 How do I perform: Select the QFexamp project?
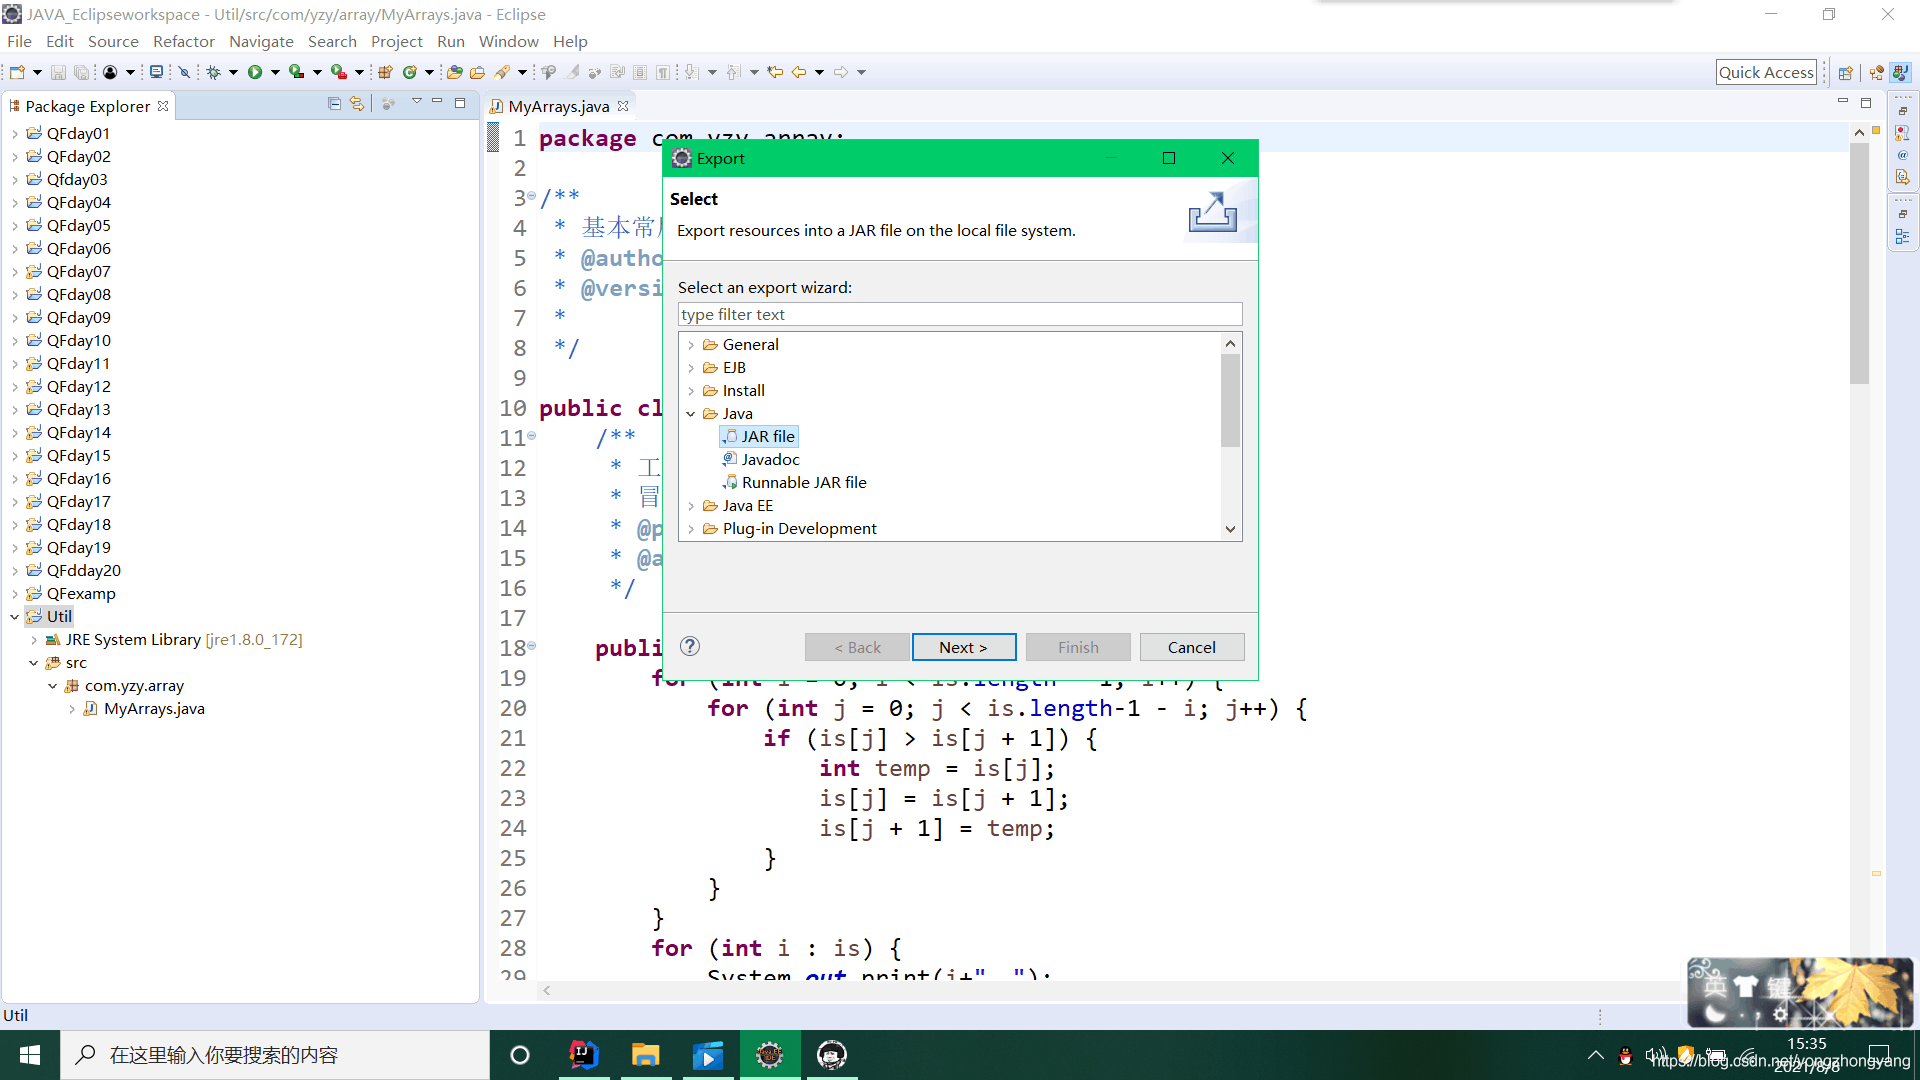point(81,593)
